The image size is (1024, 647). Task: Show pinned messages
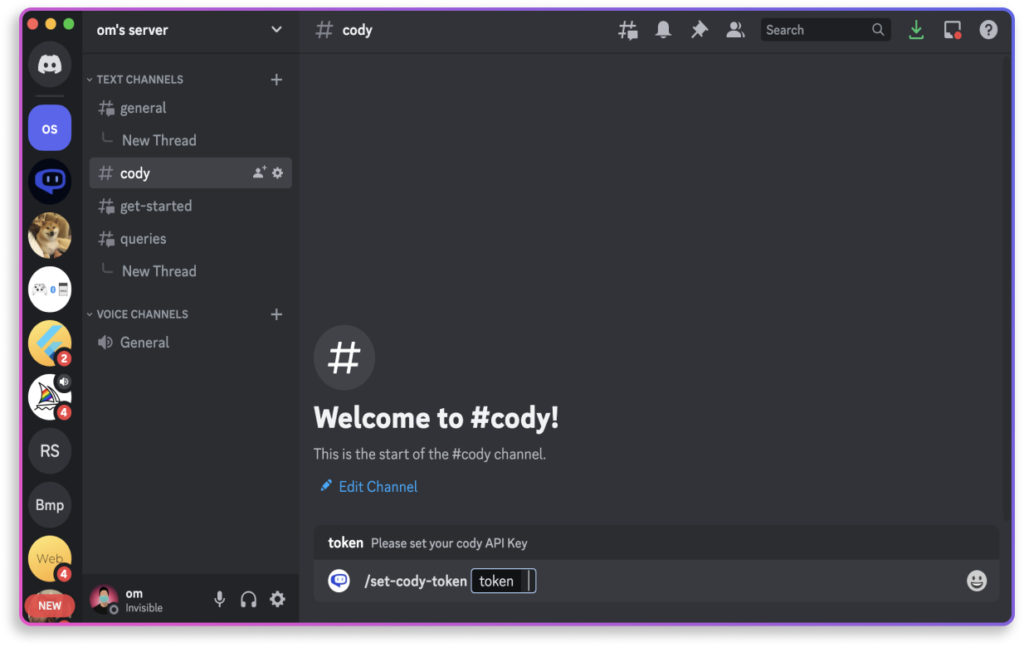coord(699,30)
